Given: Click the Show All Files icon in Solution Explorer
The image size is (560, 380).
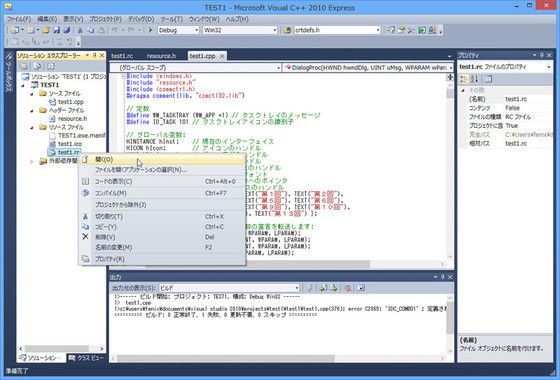Looking at the screenshot, I should tap(37, 66).
